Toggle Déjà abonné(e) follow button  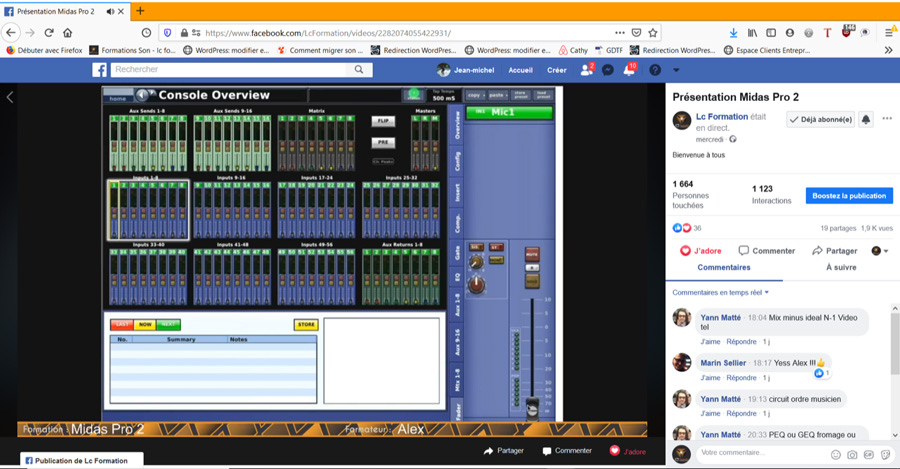820,119
